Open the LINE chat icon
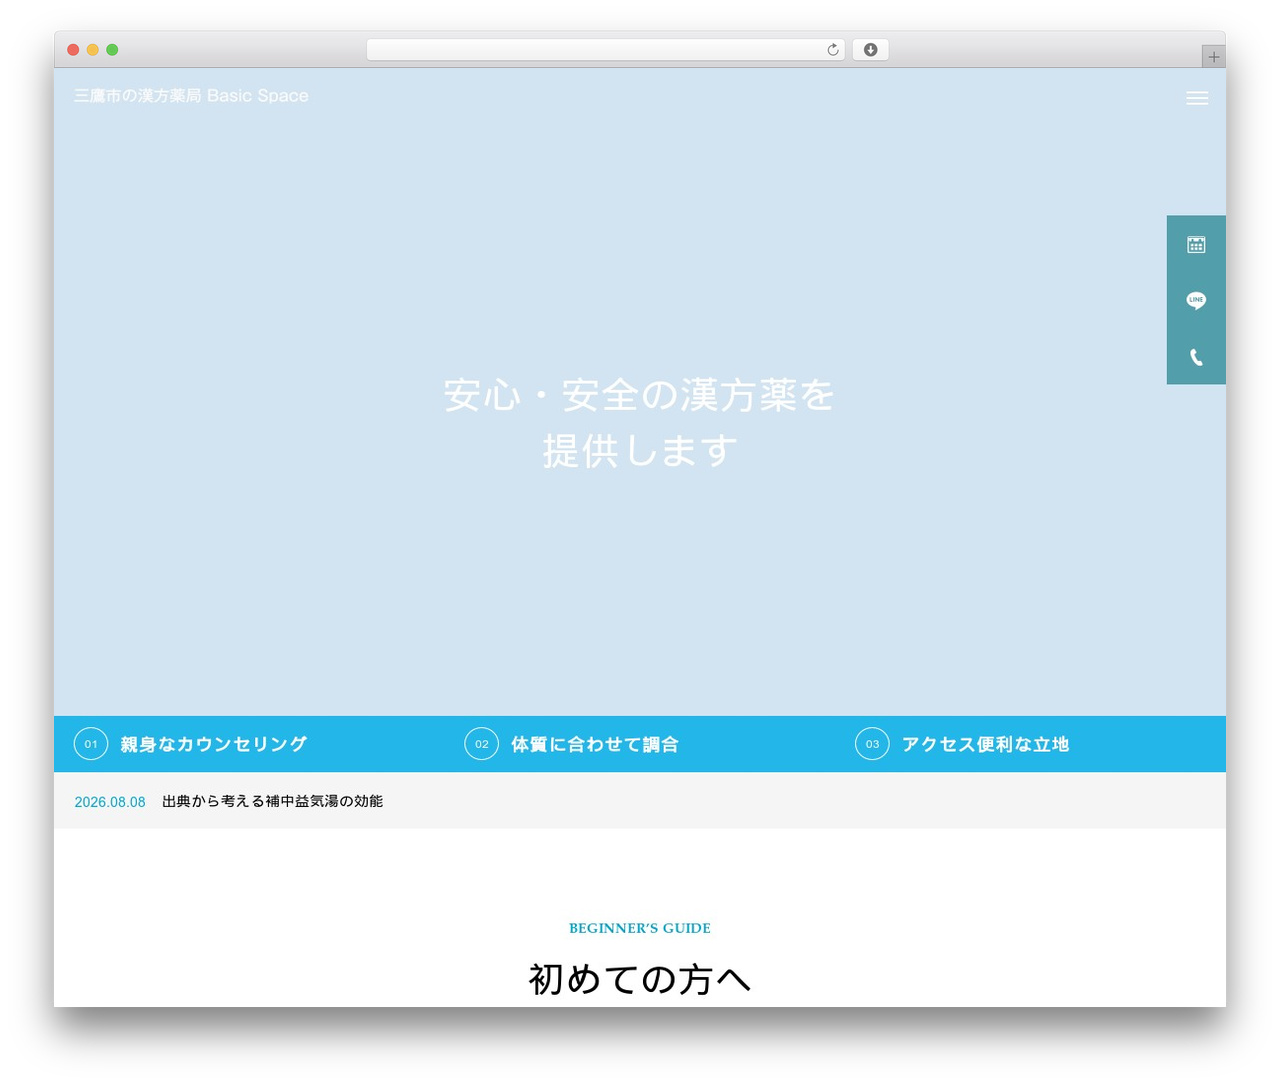 pos(1196,300)
